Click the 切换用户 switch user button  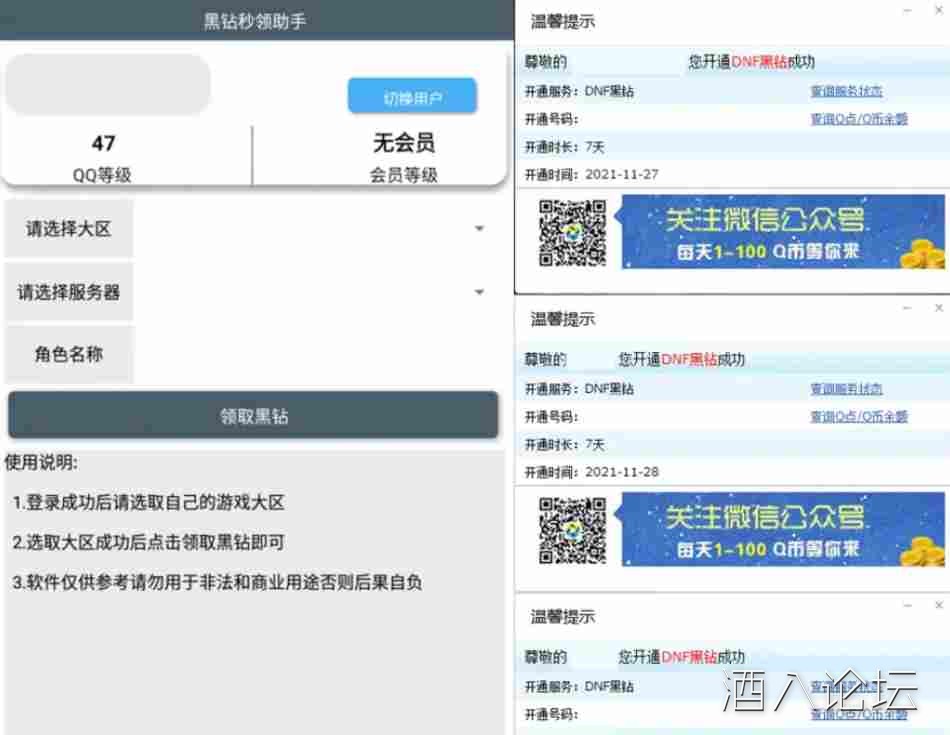412,96
